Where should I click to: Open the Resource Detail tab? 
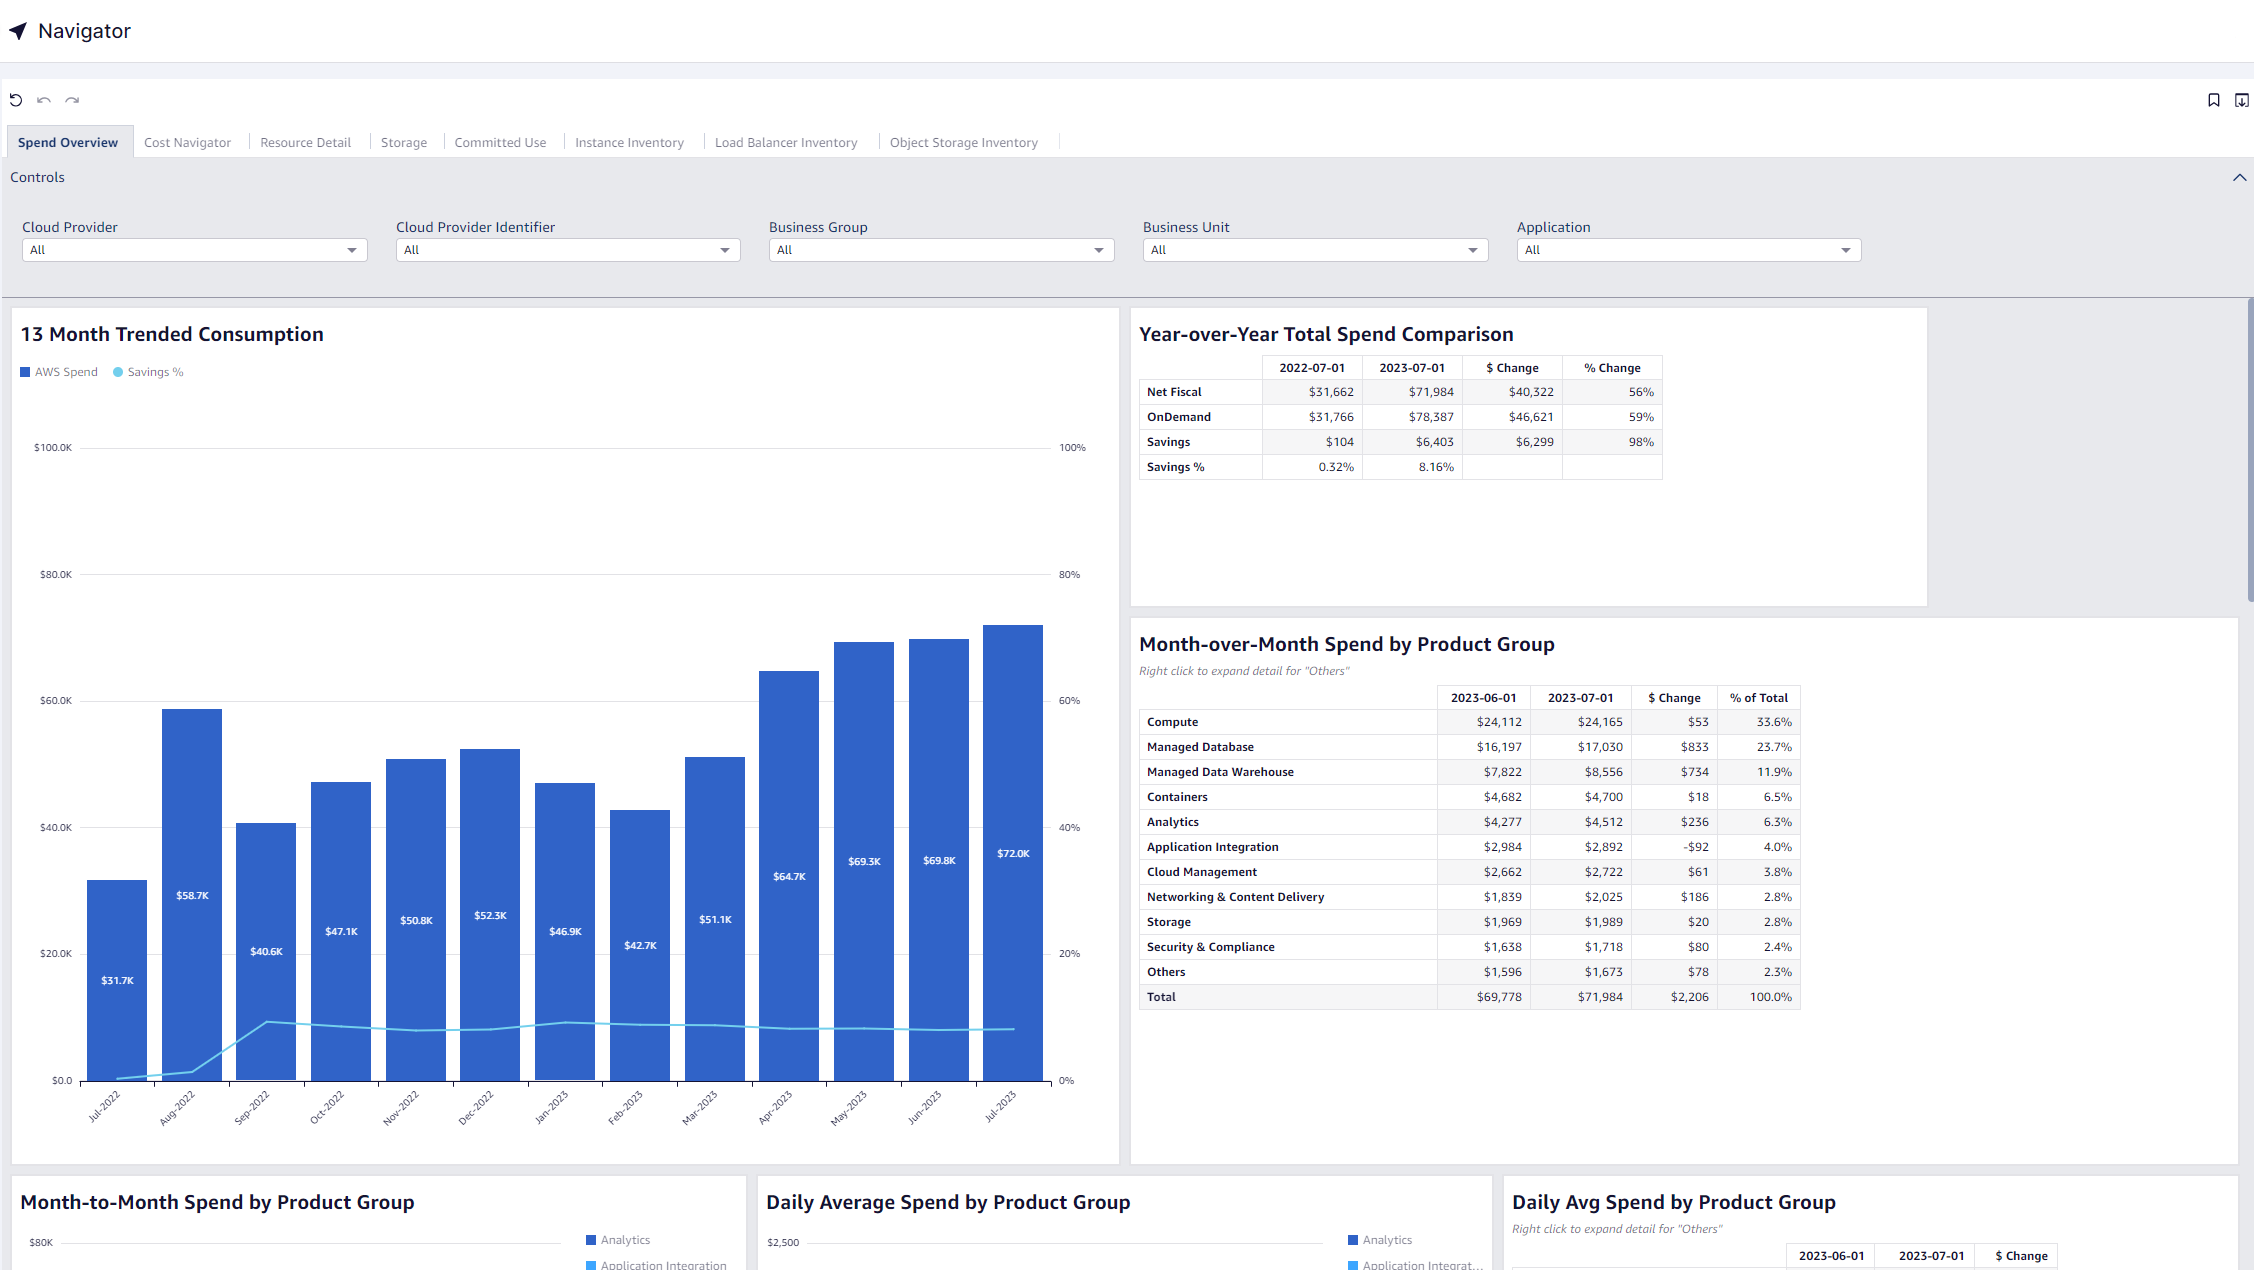point(305,142)
